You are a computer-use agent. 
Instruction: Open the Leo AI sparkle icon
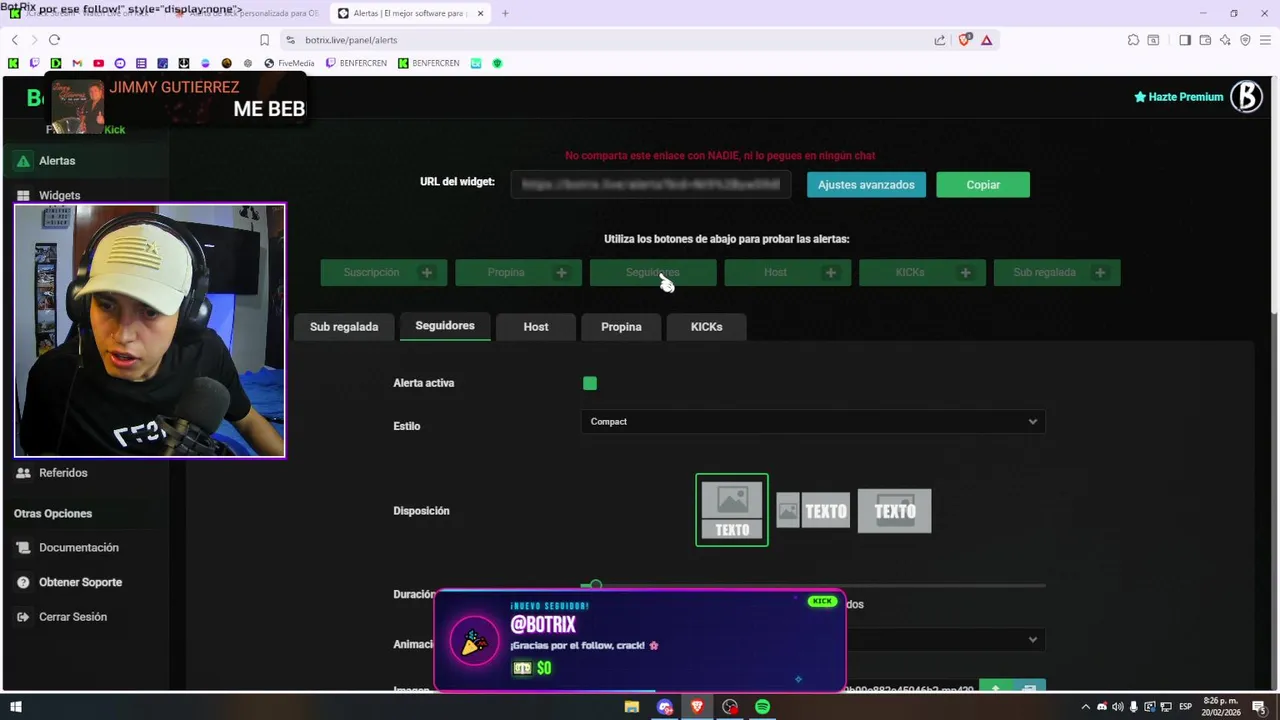(1225, 40)
